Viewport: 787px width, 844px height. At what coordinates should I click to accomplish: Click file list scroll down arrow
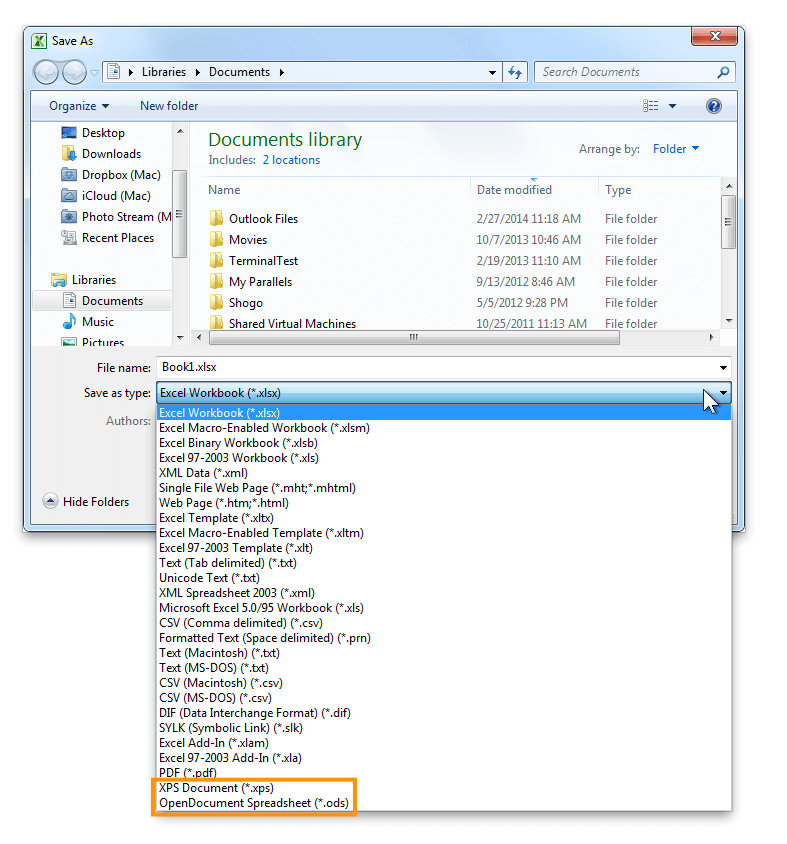[x=729, y=321]
